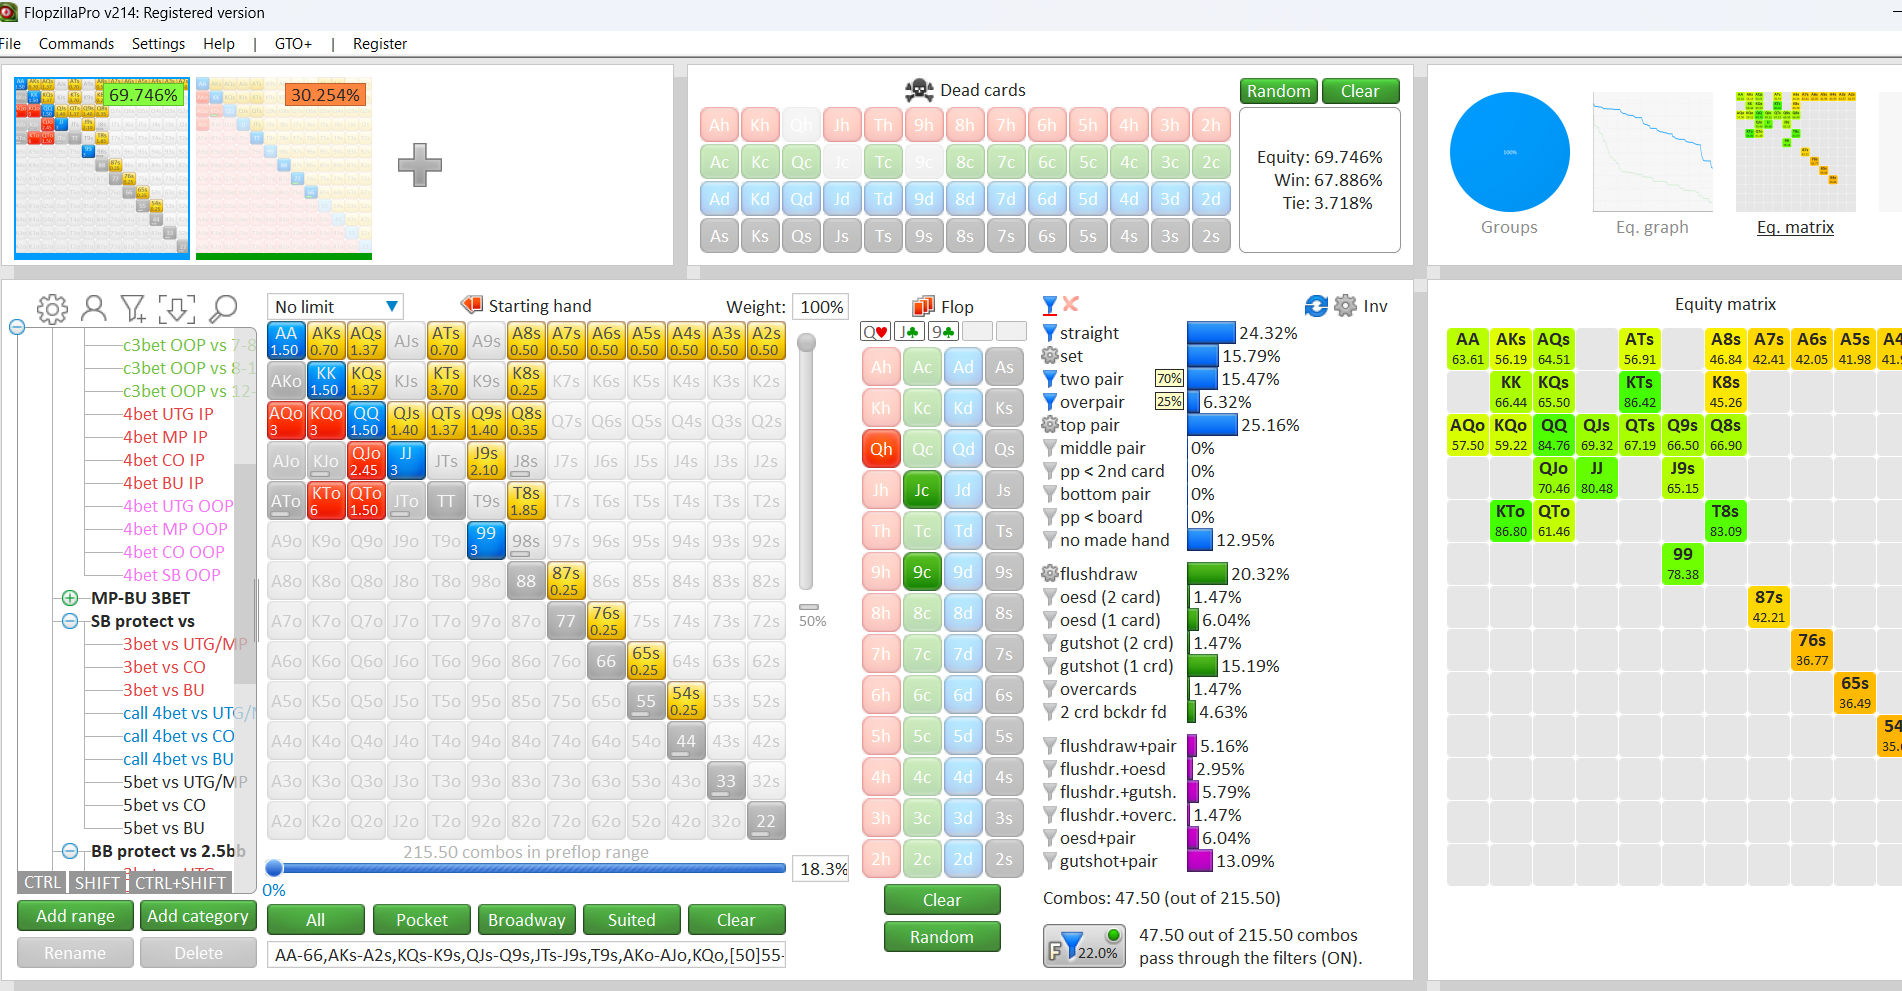The width and height of the screenshot is (1902, 991).
Task: Toggle the two pair filter funnel
Action: [x=1050, y=379]
